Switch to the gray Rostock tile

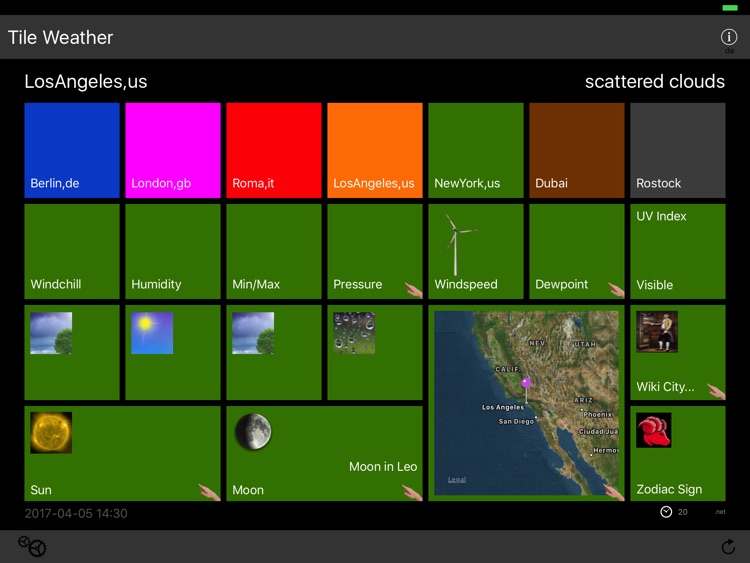678,150
